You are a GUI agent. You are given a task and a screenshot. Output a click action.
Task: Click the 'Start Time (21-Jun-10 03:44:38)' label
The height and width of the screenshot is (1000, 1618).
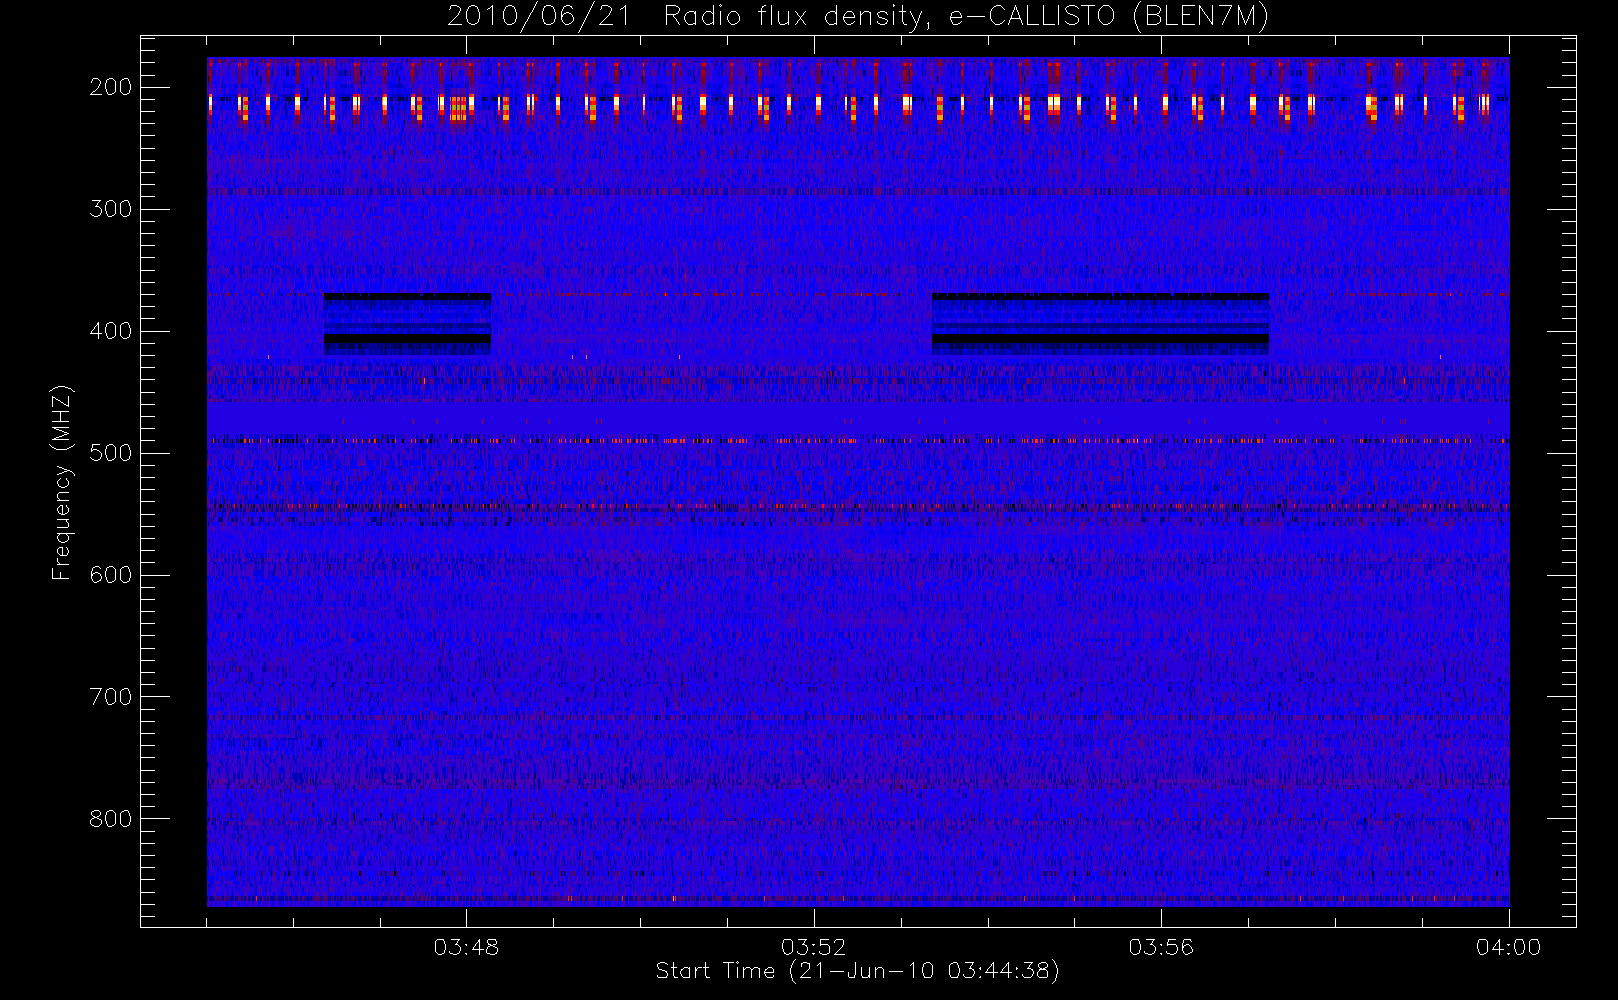tap(857, 971)
